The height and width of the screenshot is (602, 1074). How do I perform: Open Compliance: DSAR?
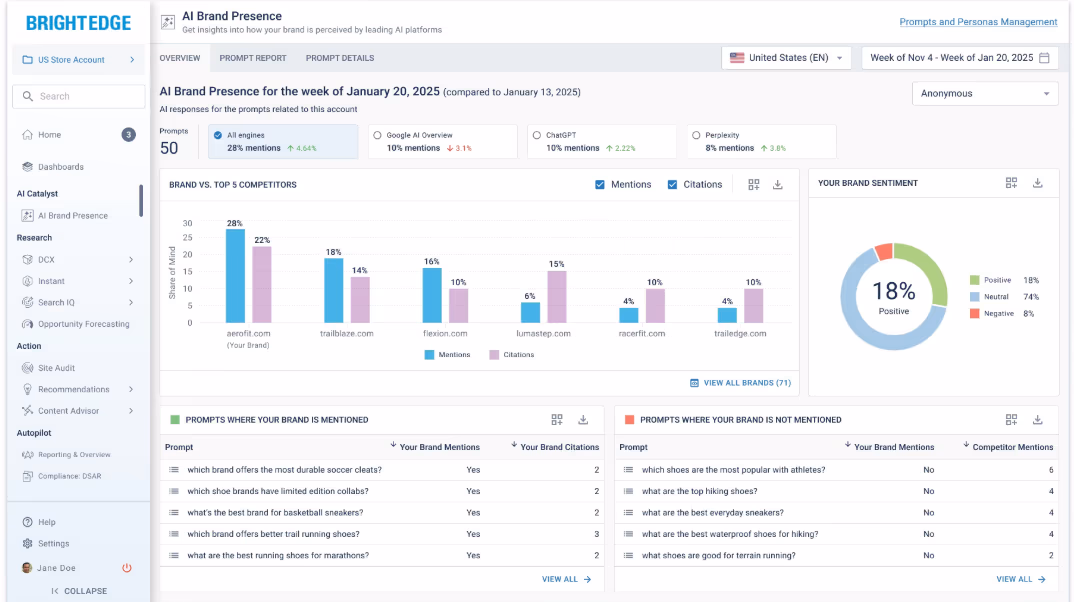click(69, 476)
